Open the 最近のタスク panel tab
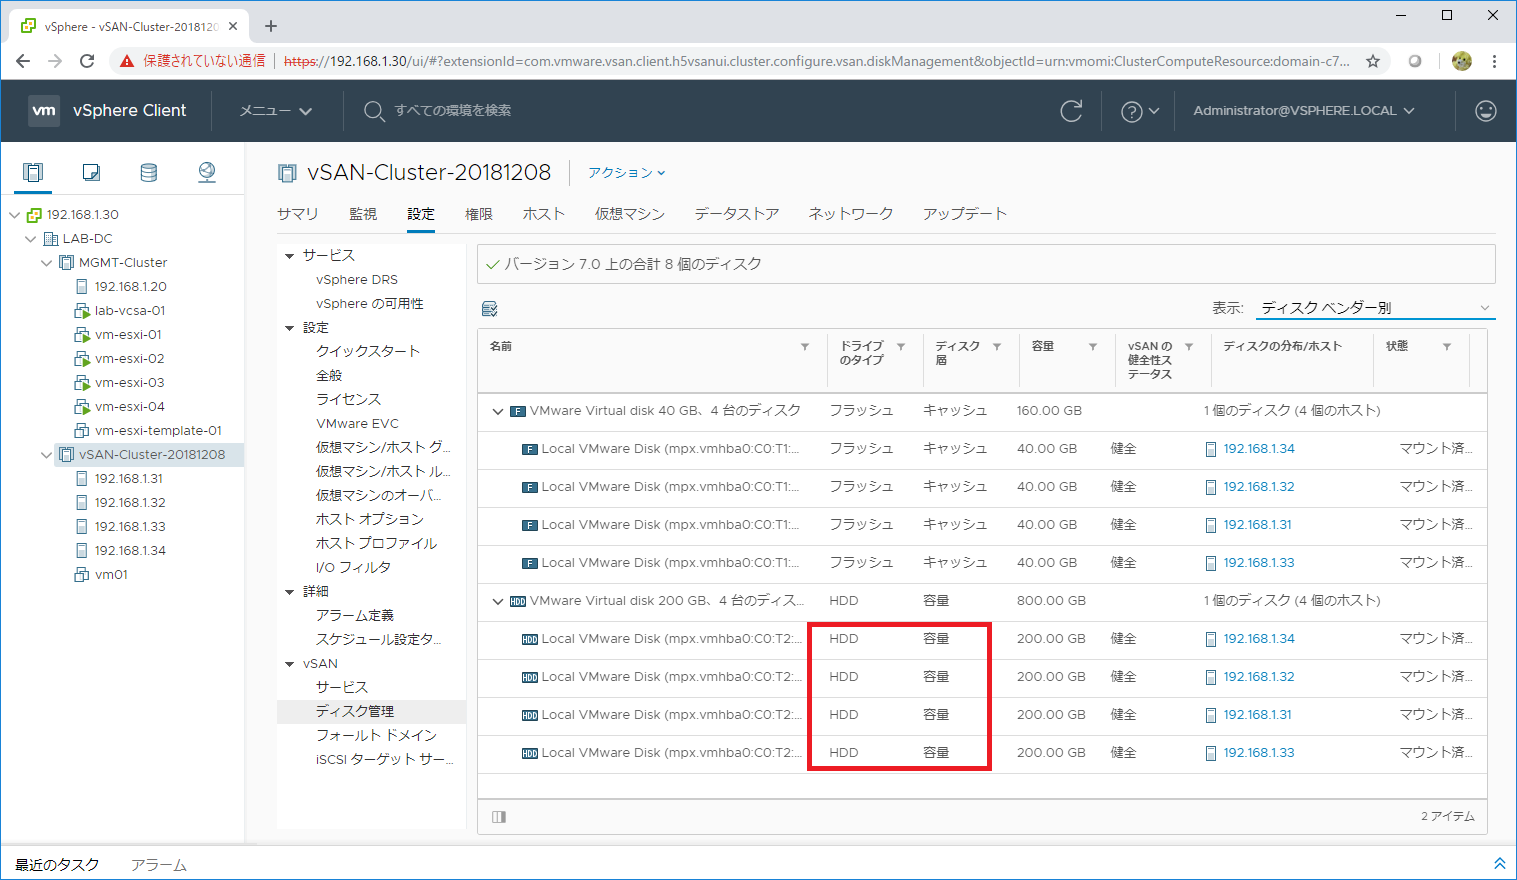 pyautogui.click(x=57, y=864)
